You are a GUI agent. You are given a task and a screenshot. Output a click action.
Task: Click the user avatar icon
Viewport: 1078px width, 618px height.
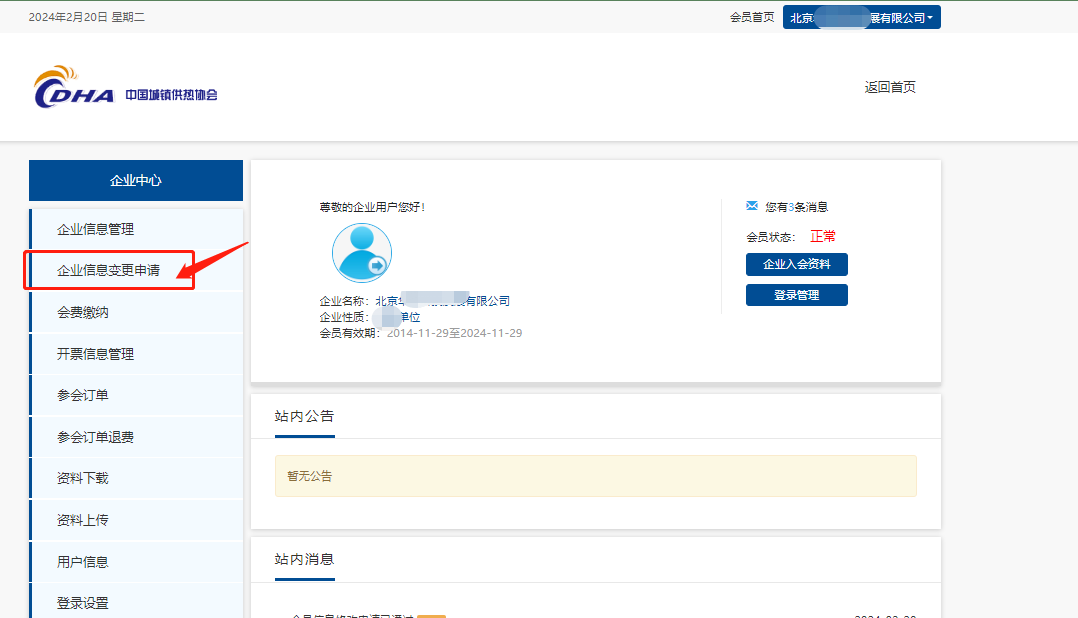[x=362, y=252]
